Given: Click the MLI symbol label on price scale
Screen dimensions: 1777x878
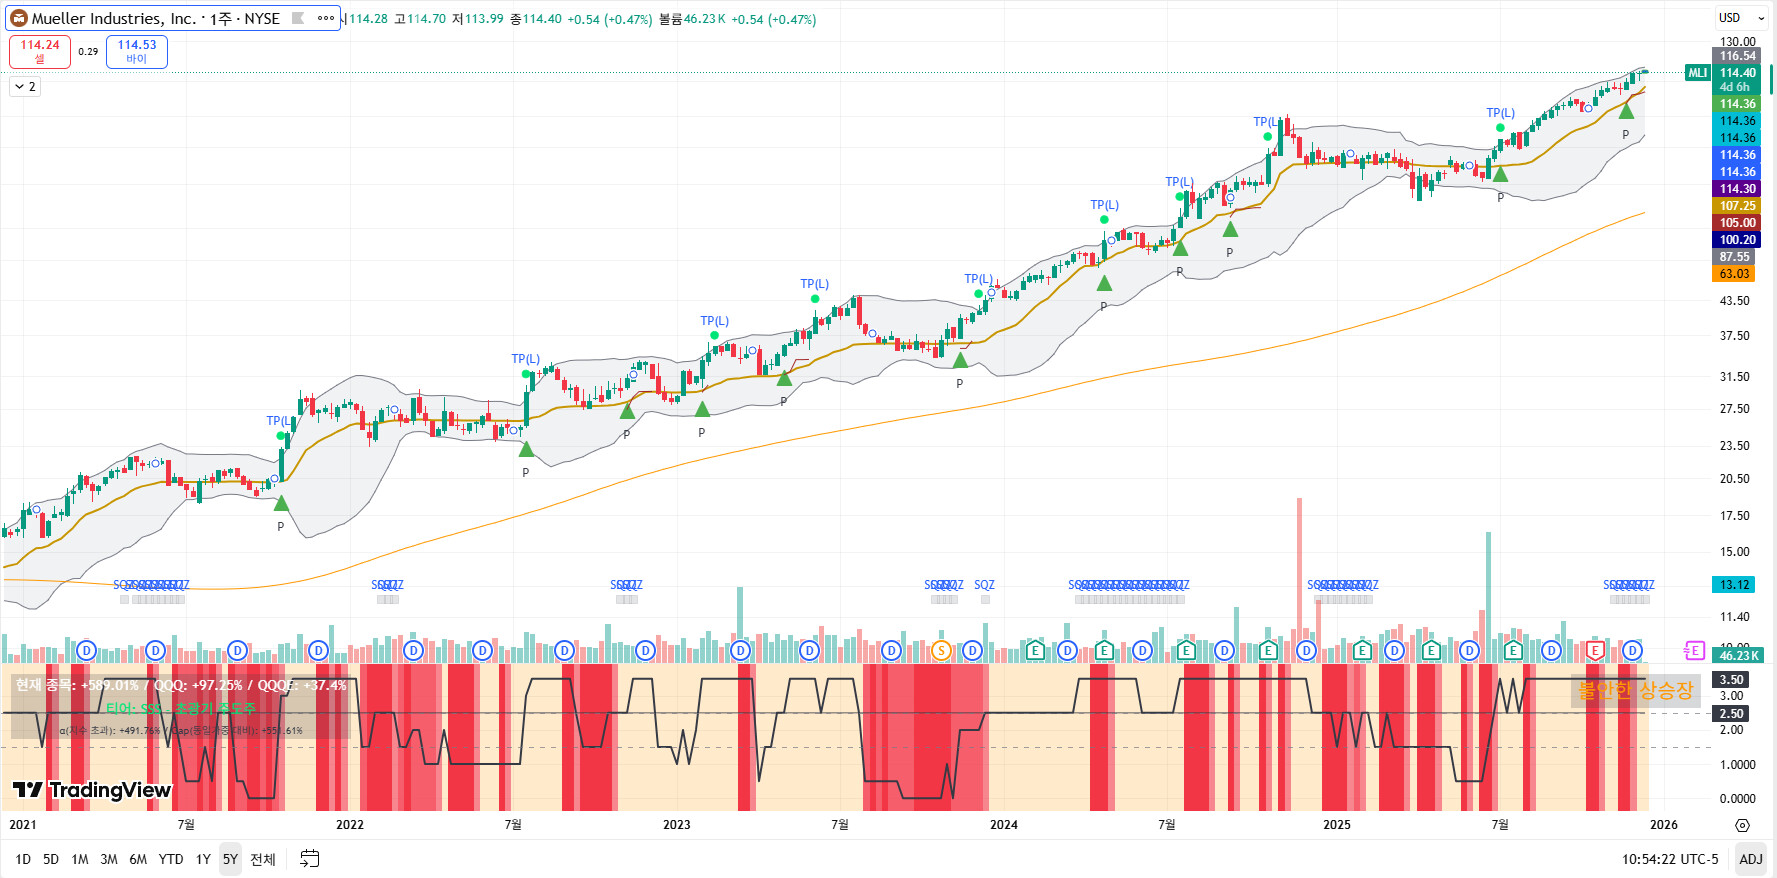Looking at the screenshot, I should 1698,73.
